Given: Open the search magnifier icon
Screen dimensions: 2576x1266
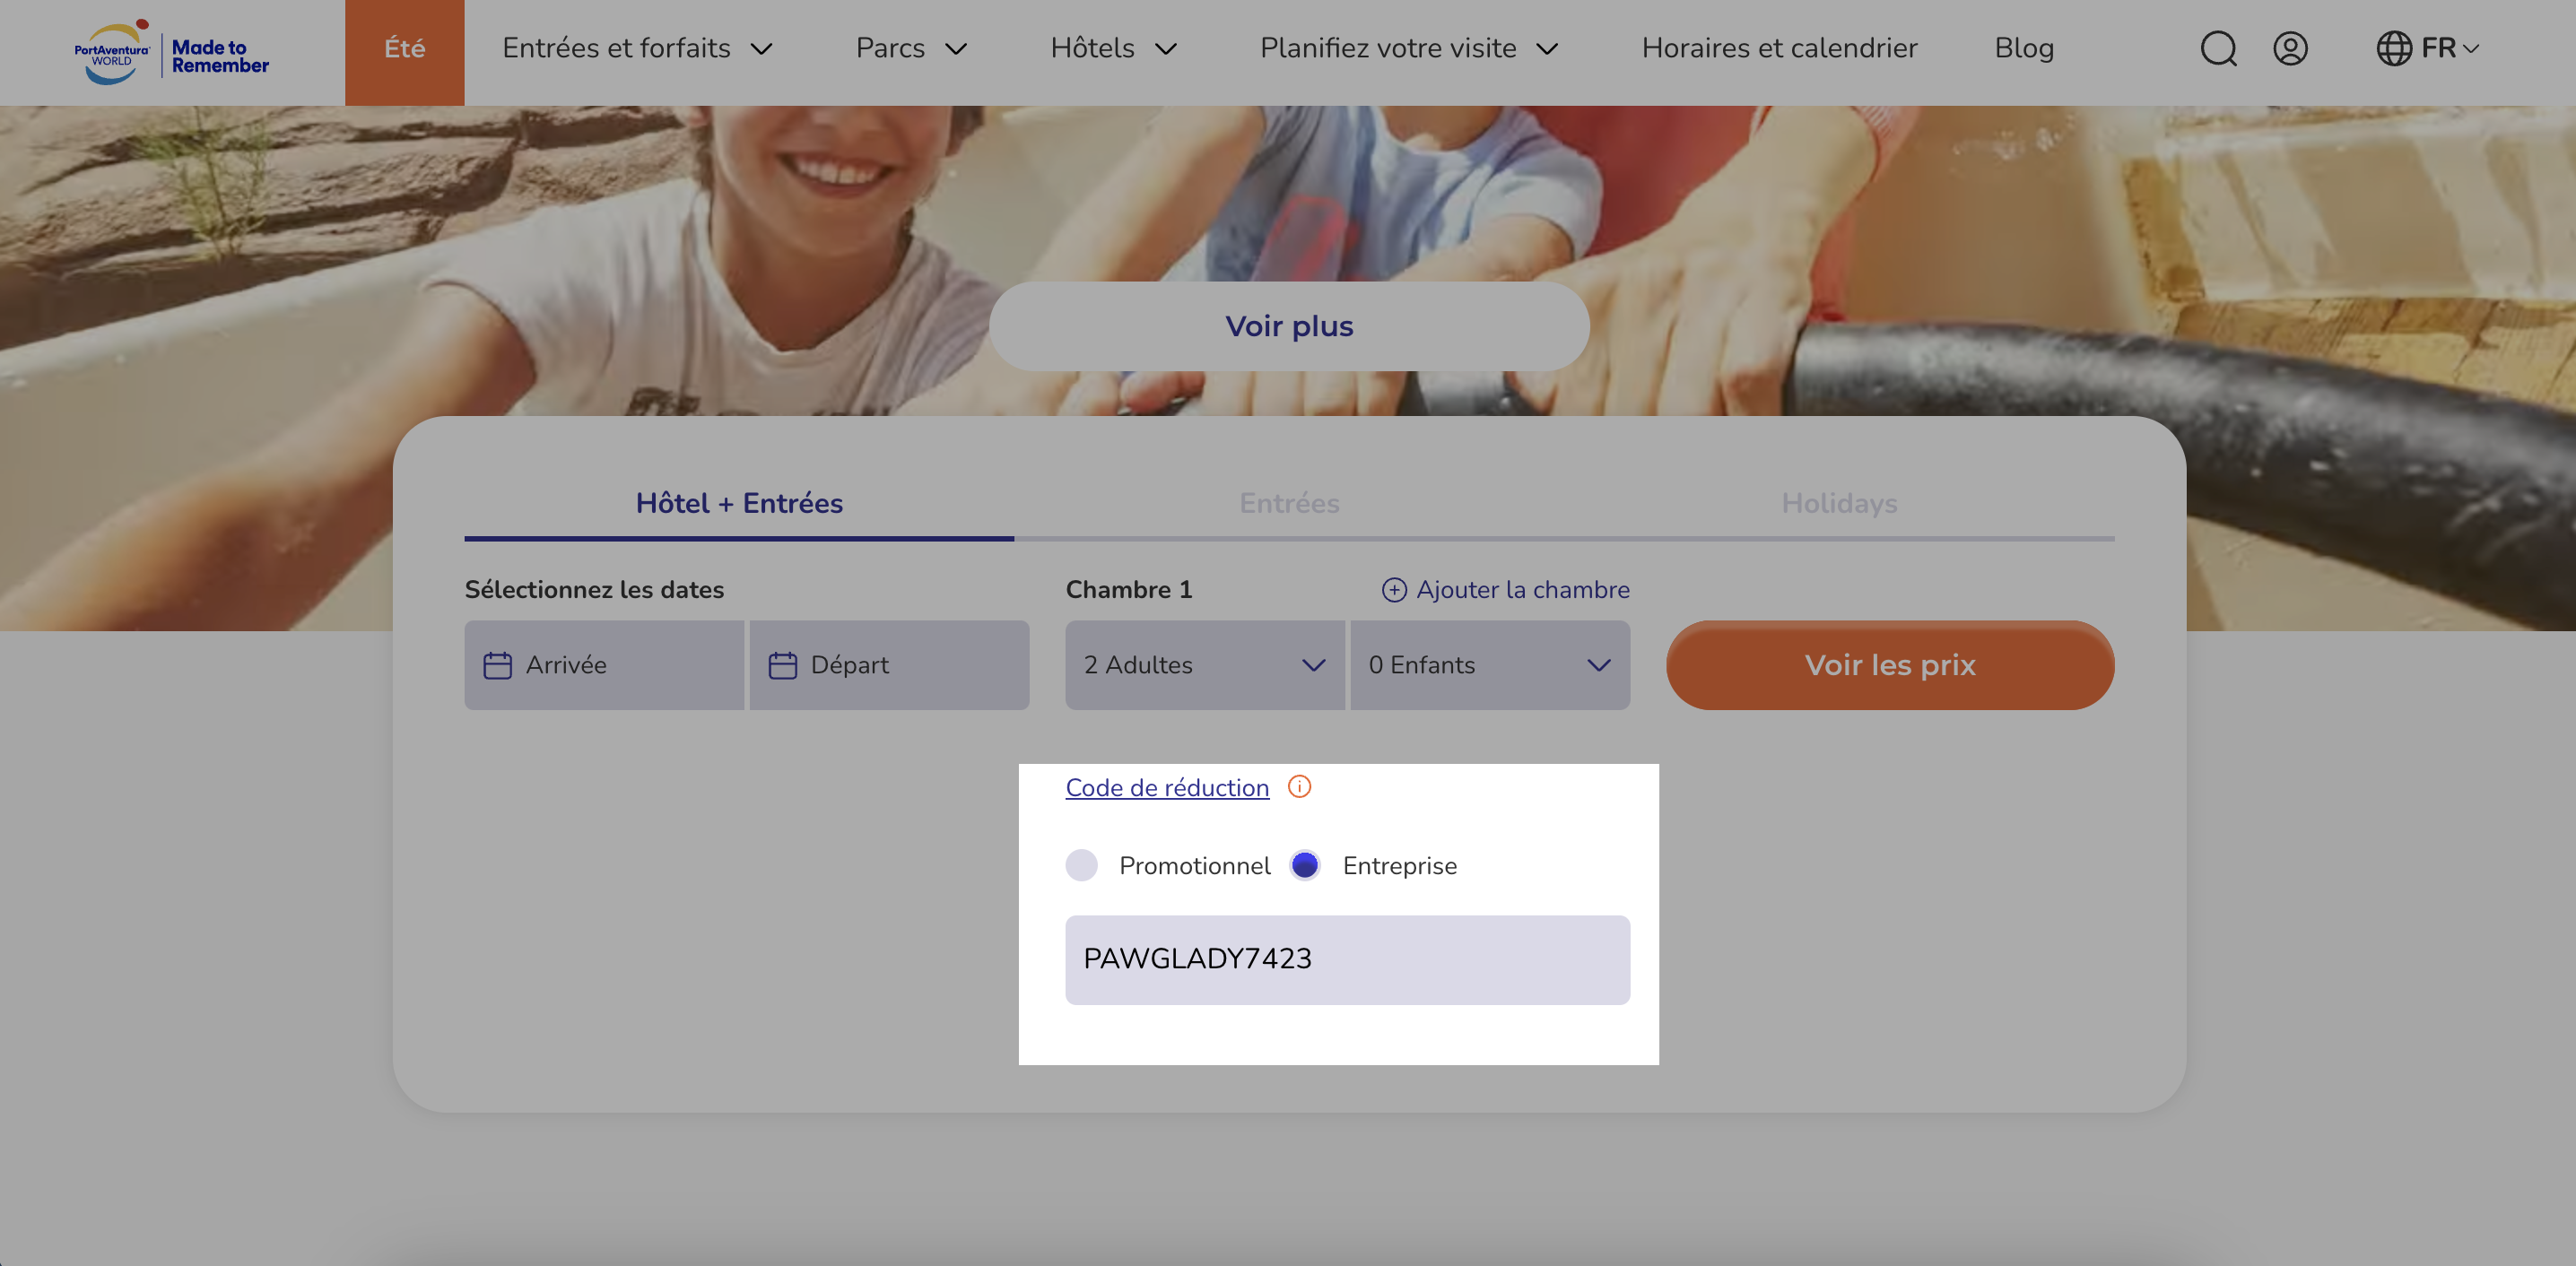Looking at the screenshot, I should (x=2218, y=48).
